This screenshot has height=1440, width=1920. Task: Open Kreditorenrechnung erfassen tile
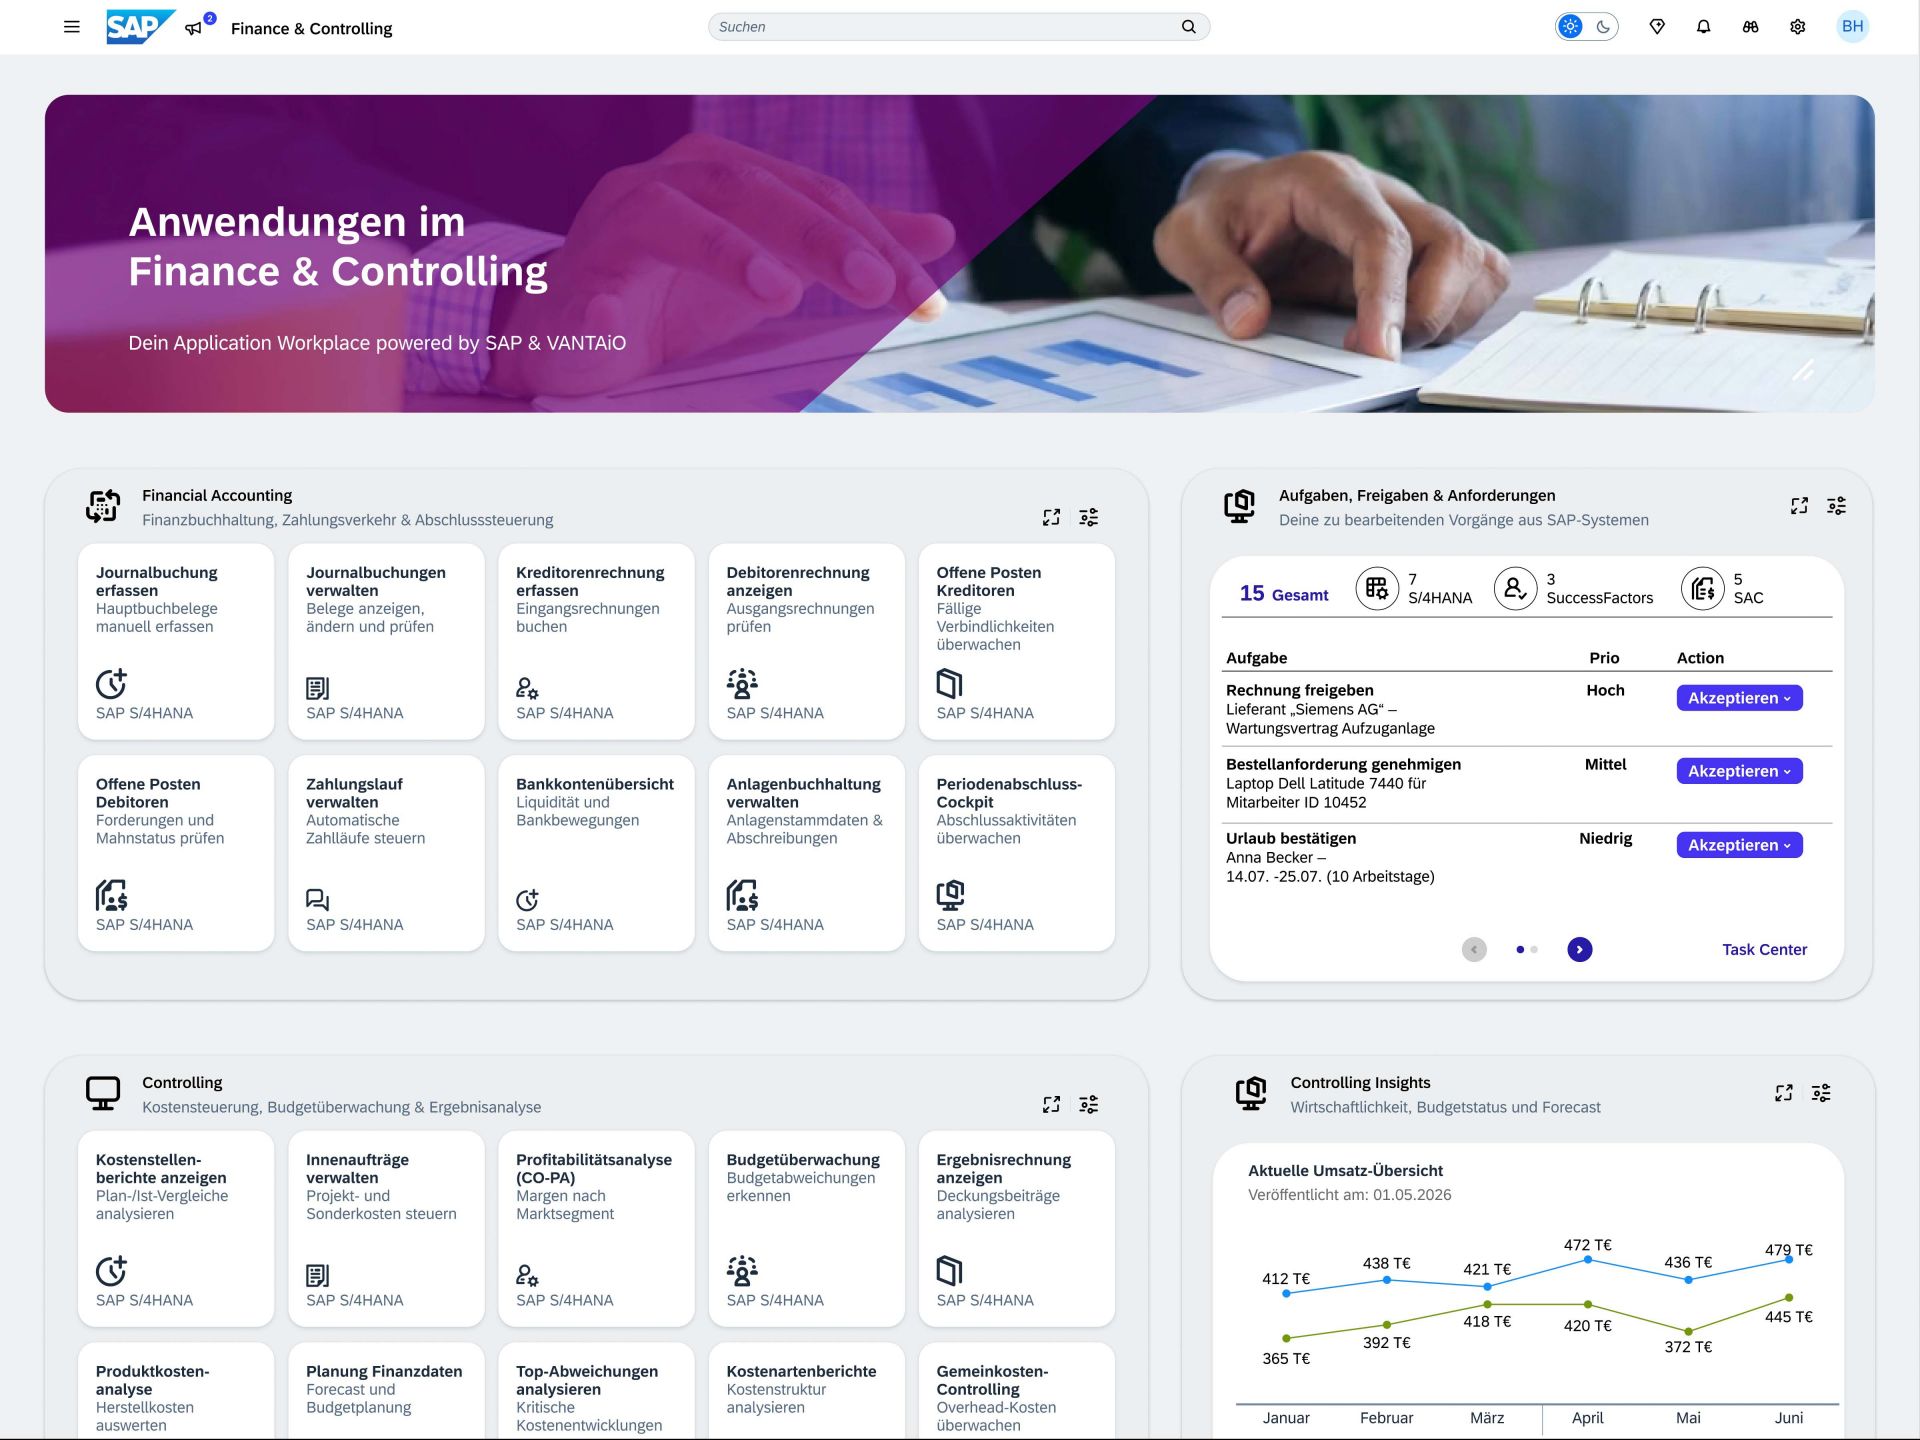click(596, 642)
